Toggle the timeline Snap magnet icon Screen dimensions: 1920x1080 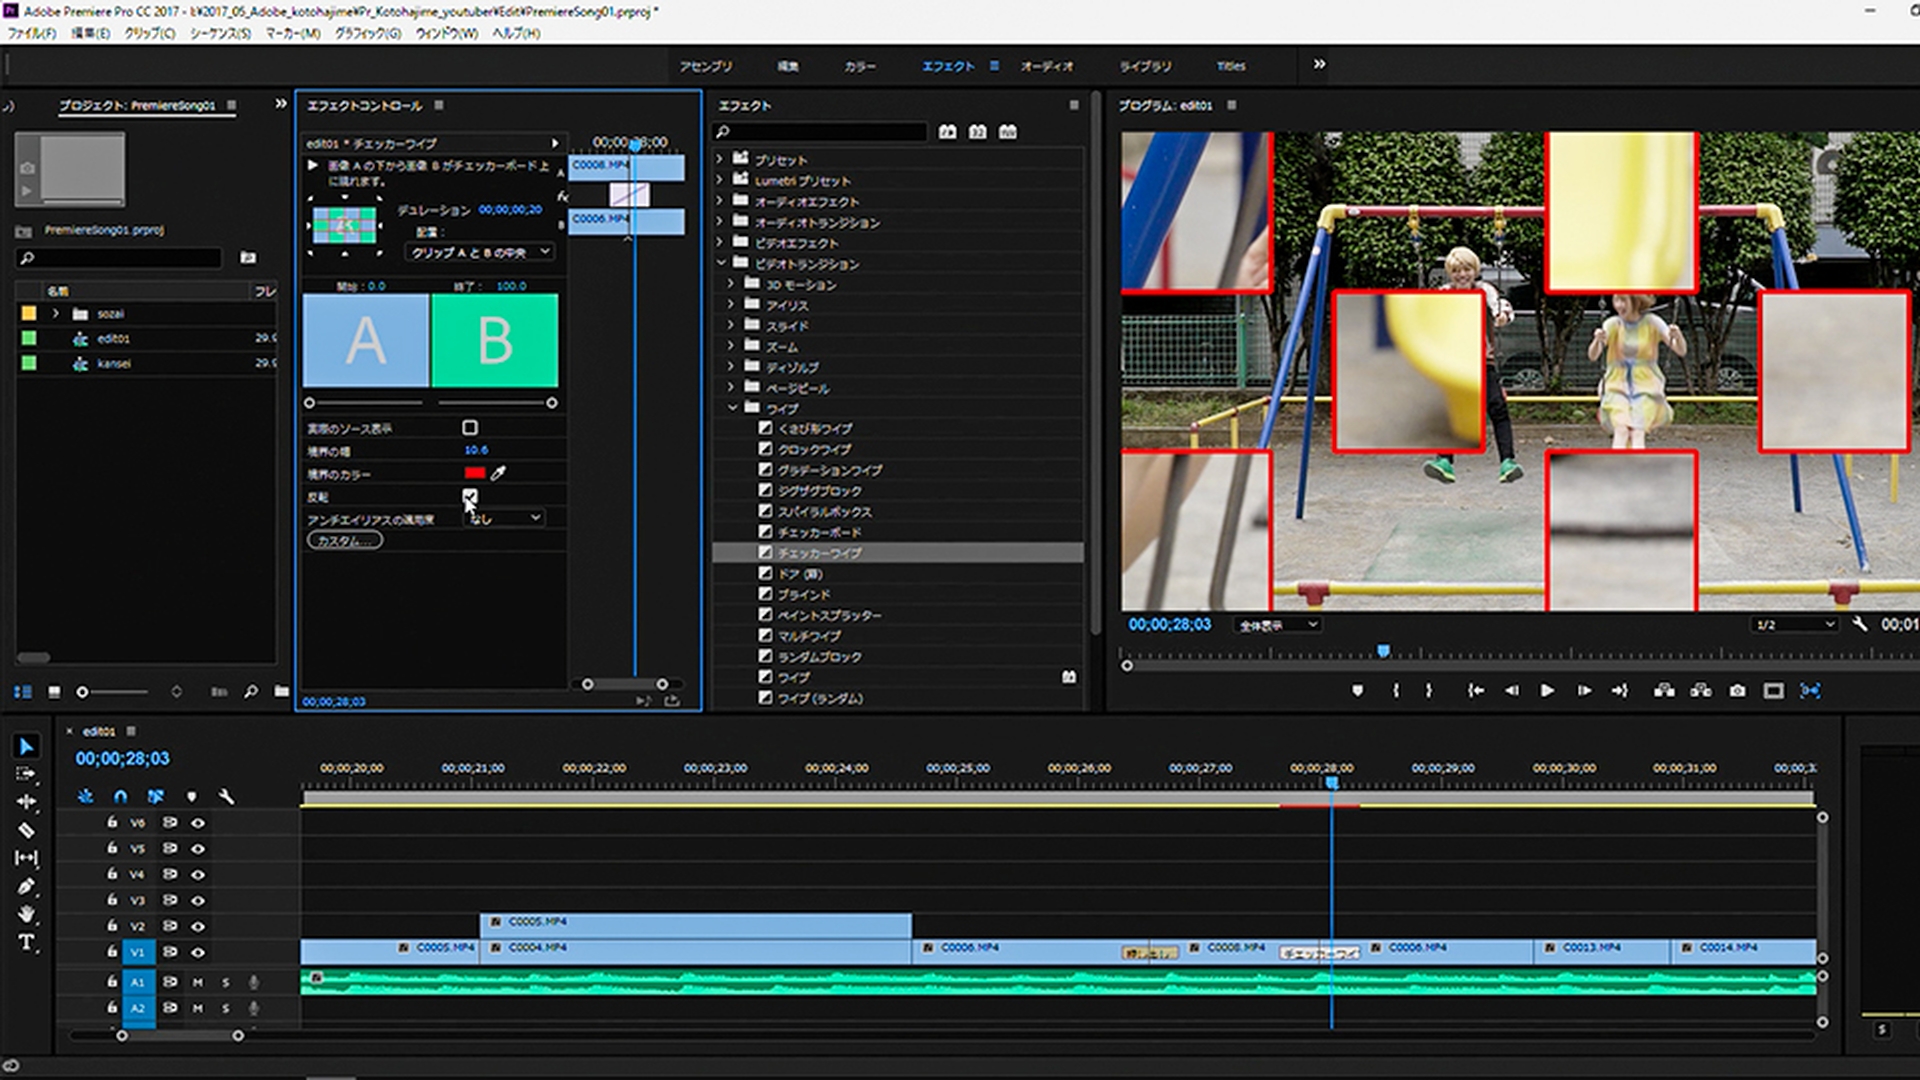coord(120,796)
